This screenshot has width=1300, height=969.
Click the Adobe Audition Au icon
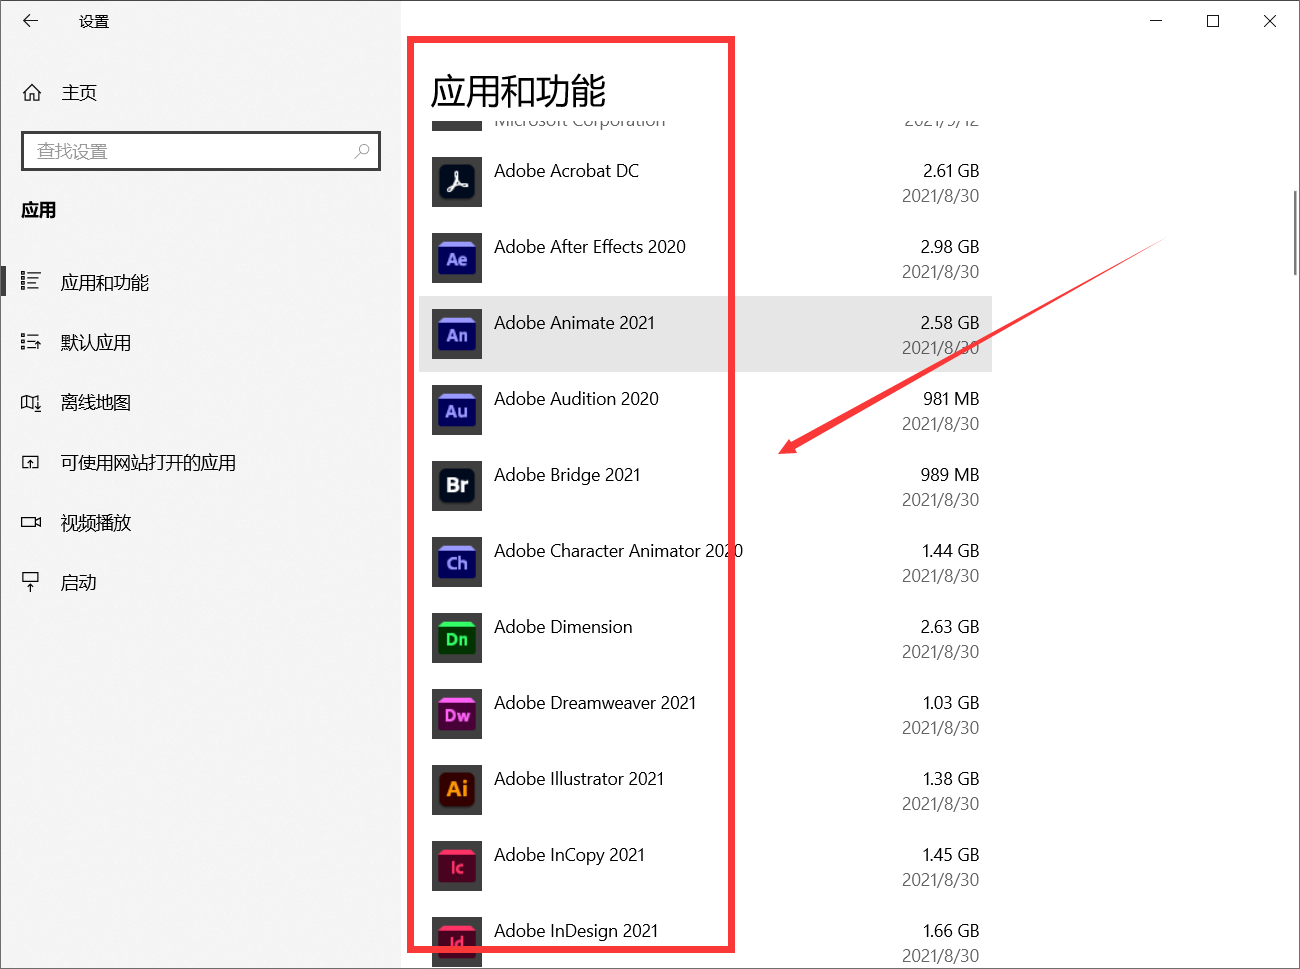(x=457, y=410)
